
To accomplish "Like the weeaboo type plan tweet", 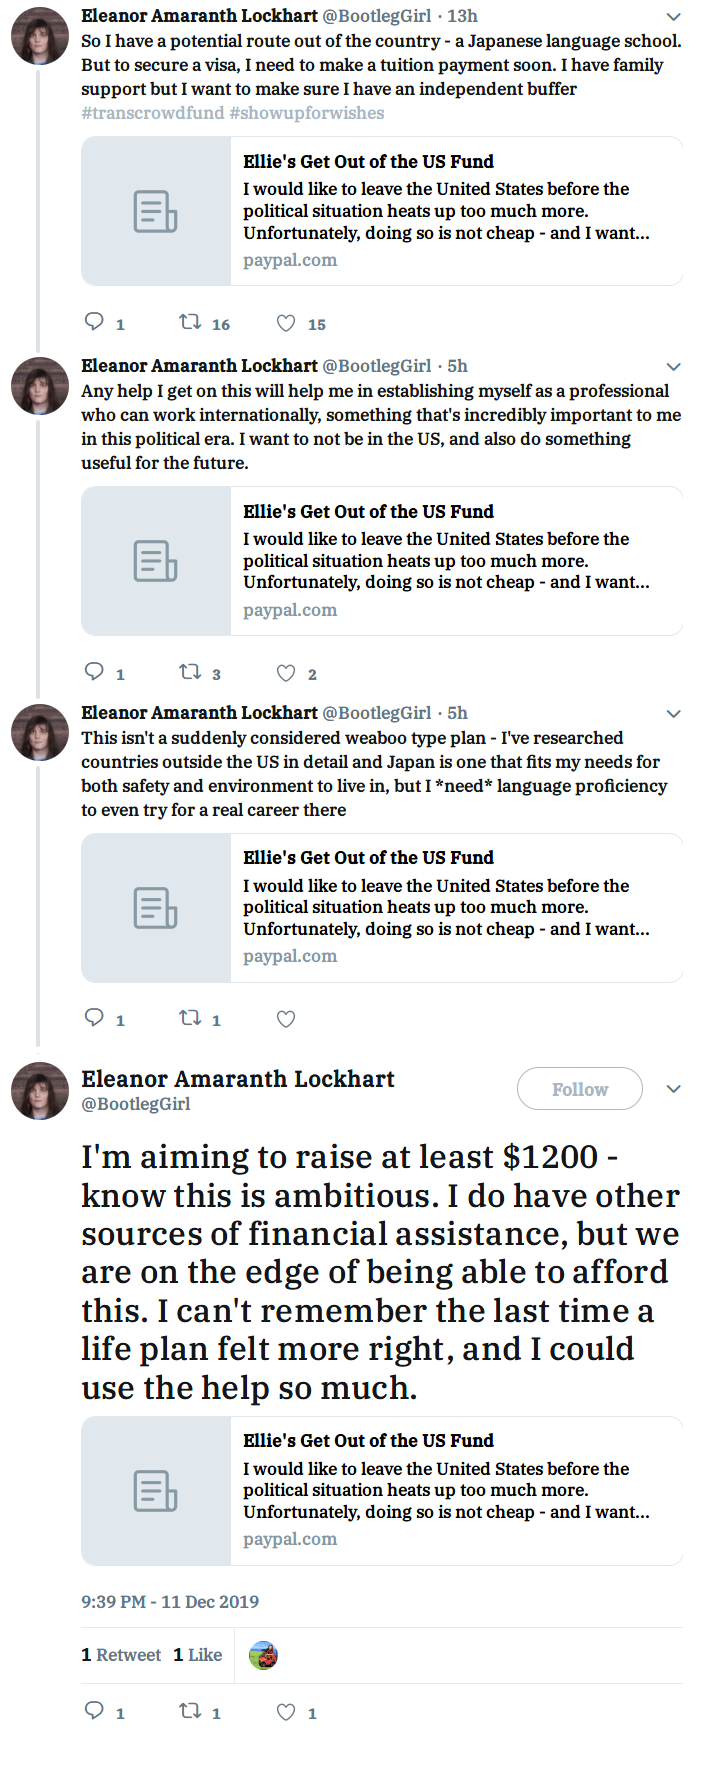I will point(286,1019).
